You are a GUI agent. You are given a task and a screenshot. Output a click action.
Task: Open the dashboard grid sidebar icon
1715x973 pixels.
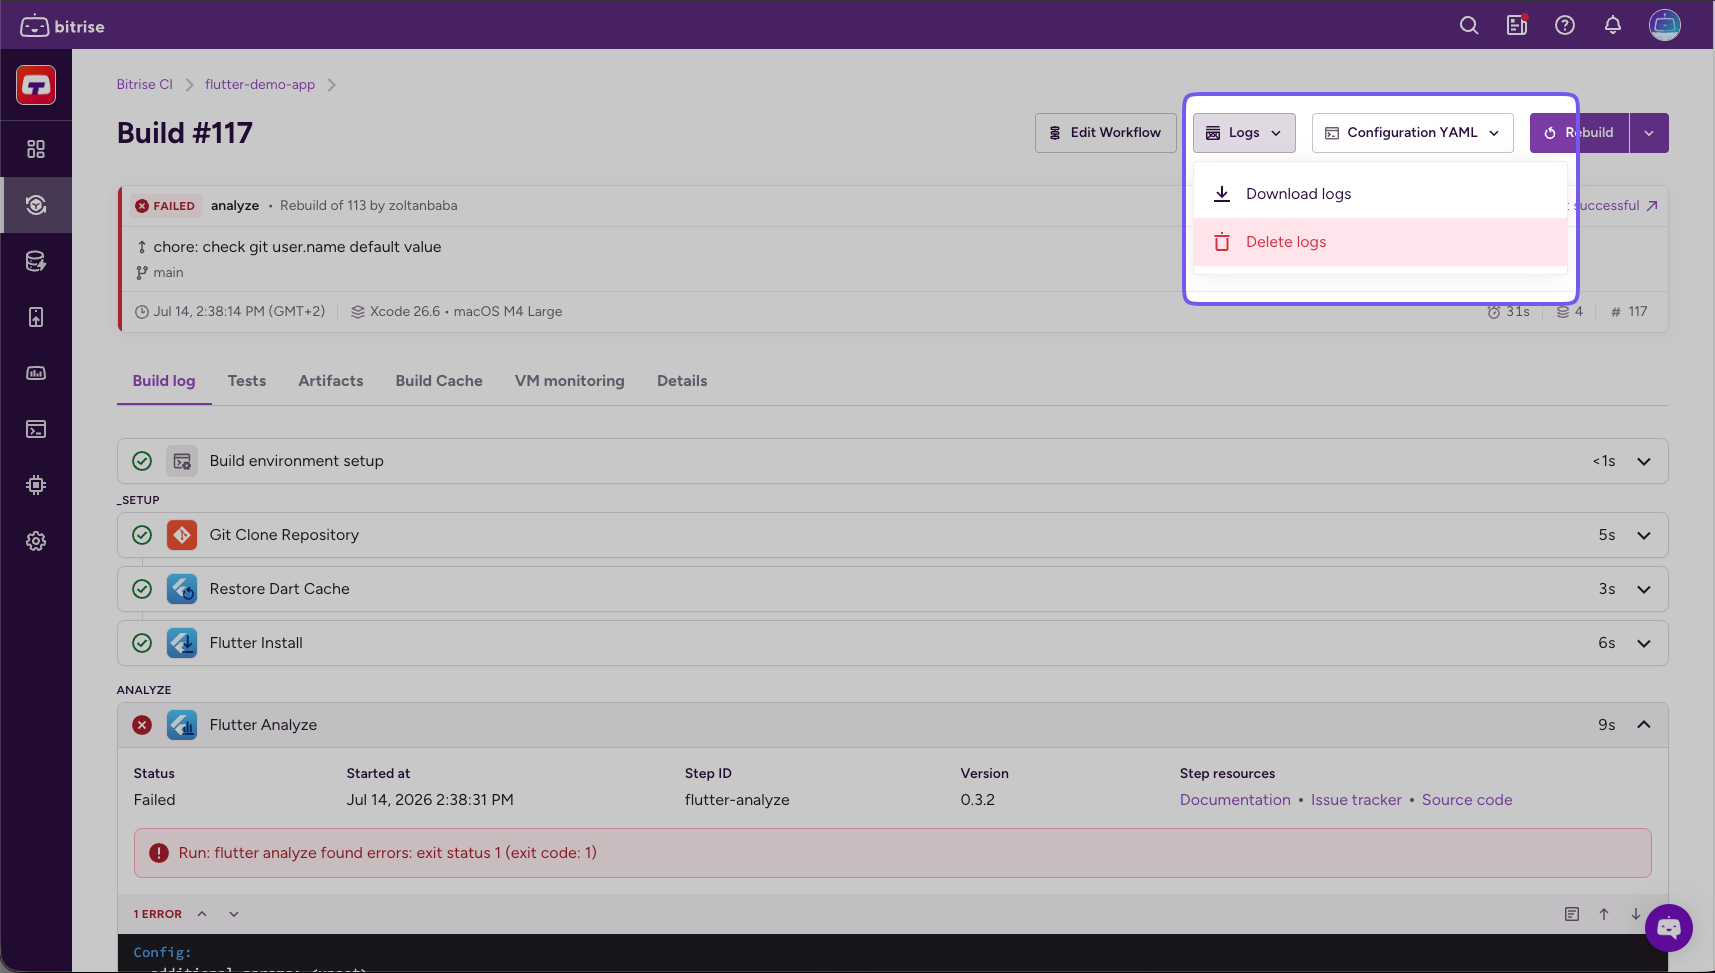coord(36,149)
